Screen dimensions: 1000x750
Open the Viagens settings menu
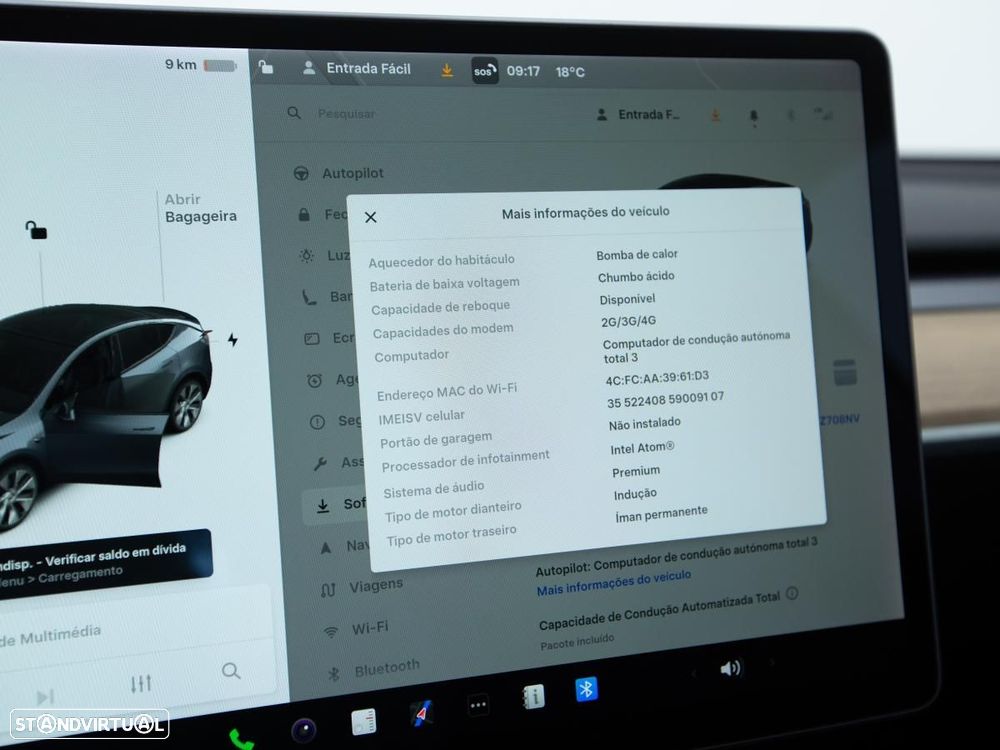(x=362, y=587)
